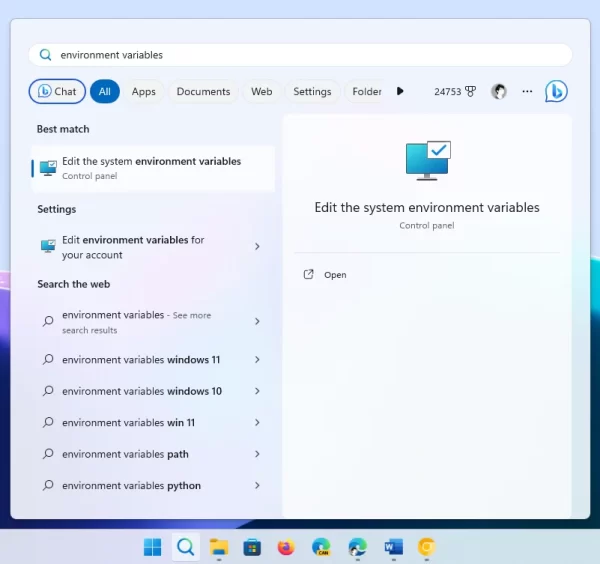
Task: Open Edit environment variables for your account
Action: (x=153, y=247)
